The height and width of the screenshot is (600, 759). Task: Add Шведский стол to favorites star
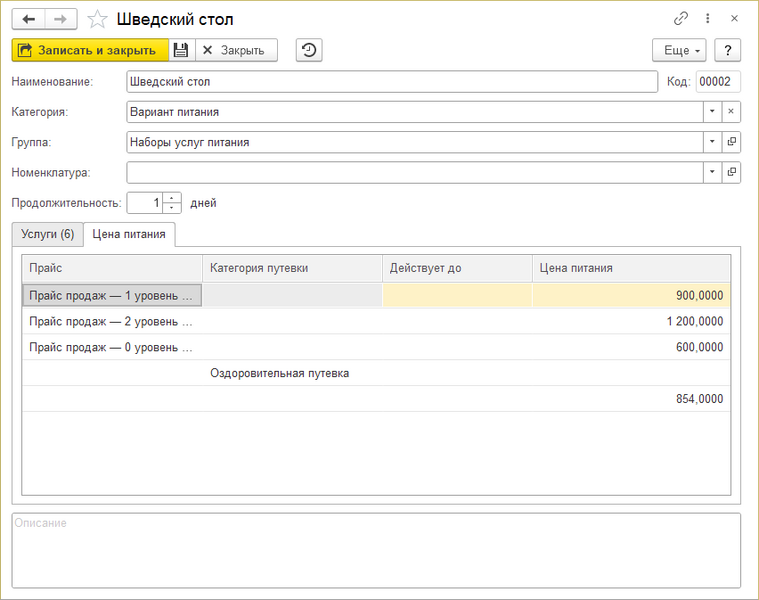(97, 19)
